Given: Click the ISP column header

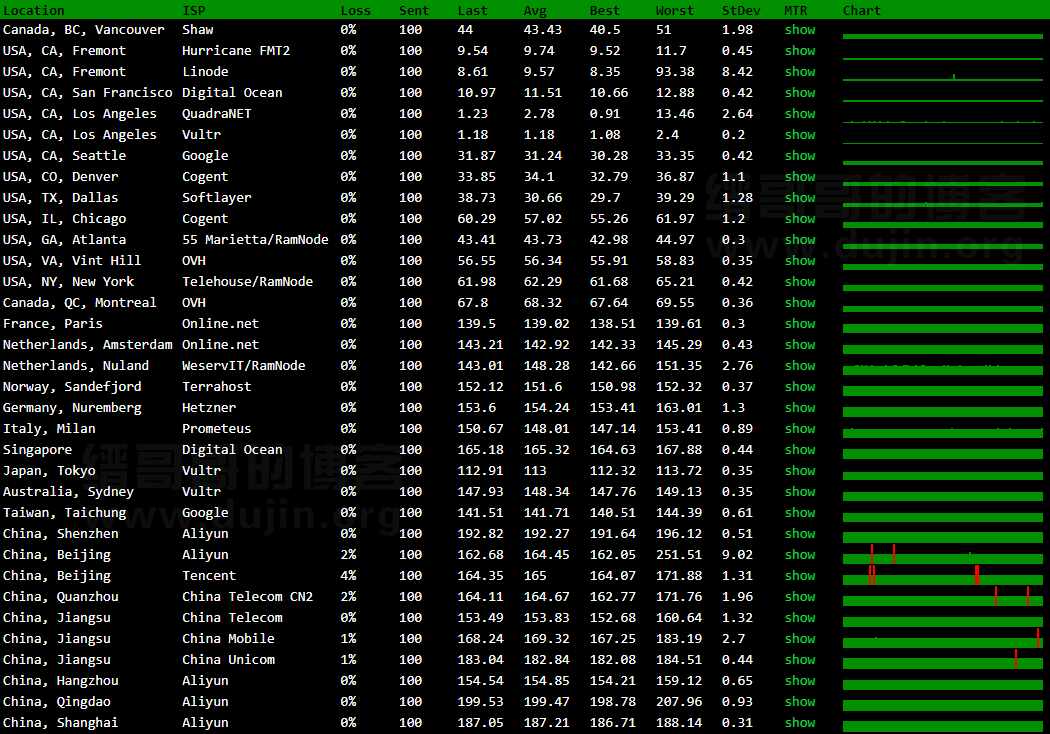Looking at the screenshot, I should coord(194,11).
